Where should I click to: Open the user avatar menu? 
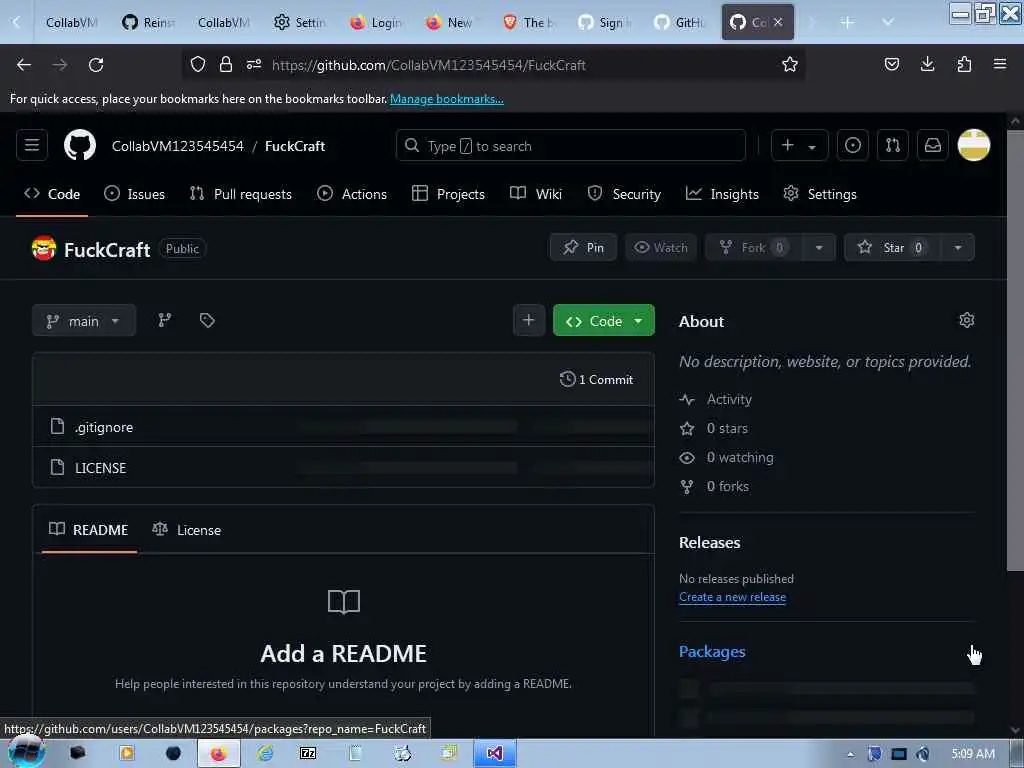coord(974,145)
